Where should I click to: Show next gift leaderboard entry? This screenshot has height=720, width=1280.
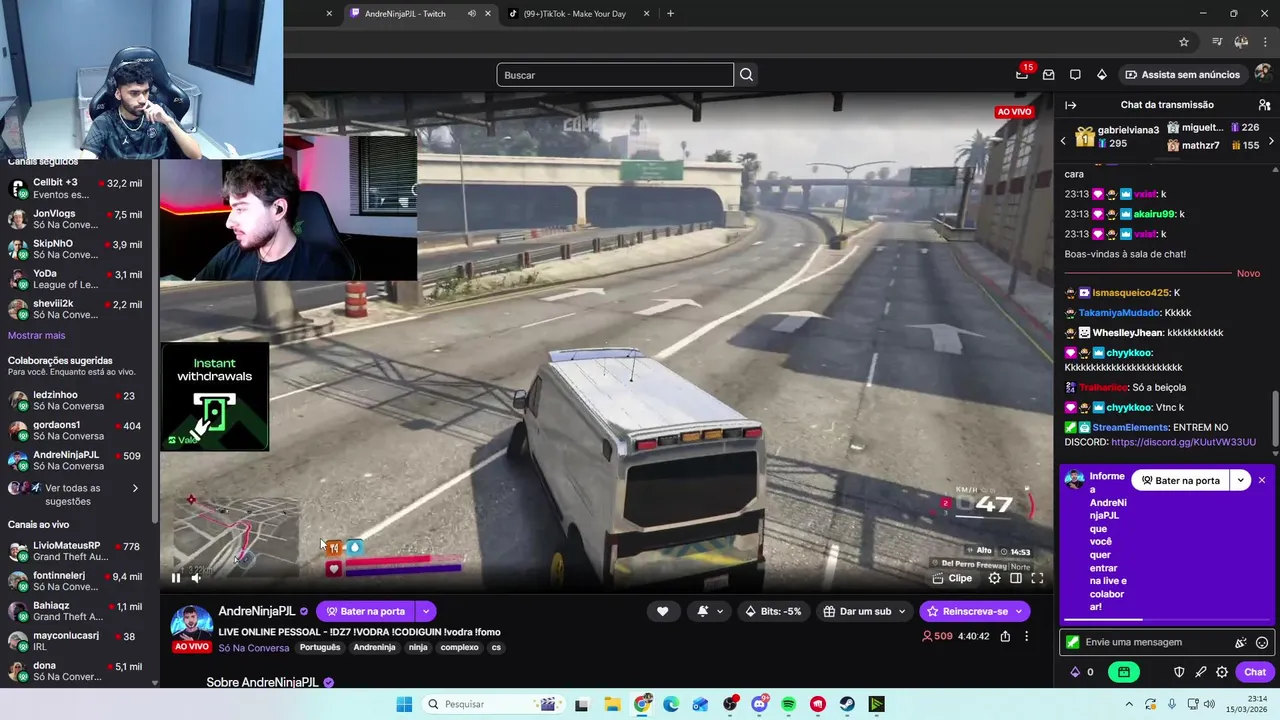pos(1271,141)
